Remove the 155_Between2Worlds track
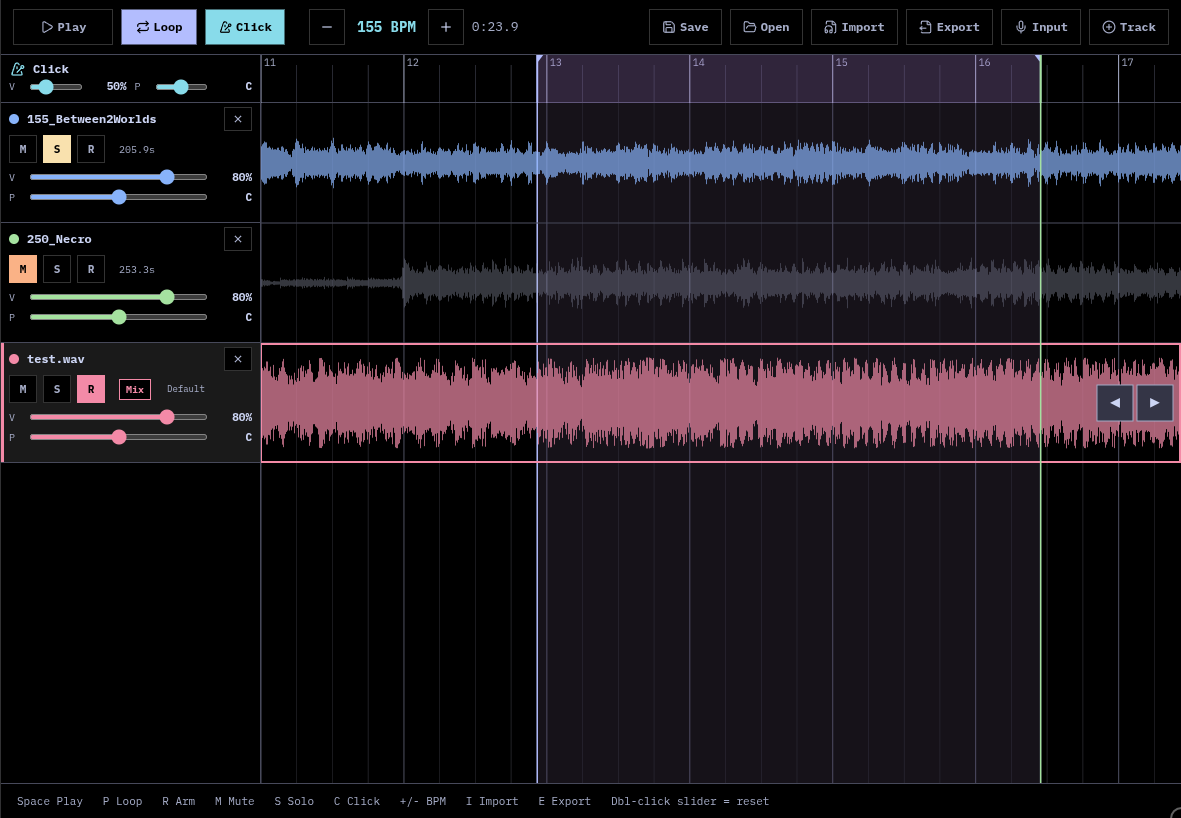This screenshot has width=1181, height=818. 238,119
